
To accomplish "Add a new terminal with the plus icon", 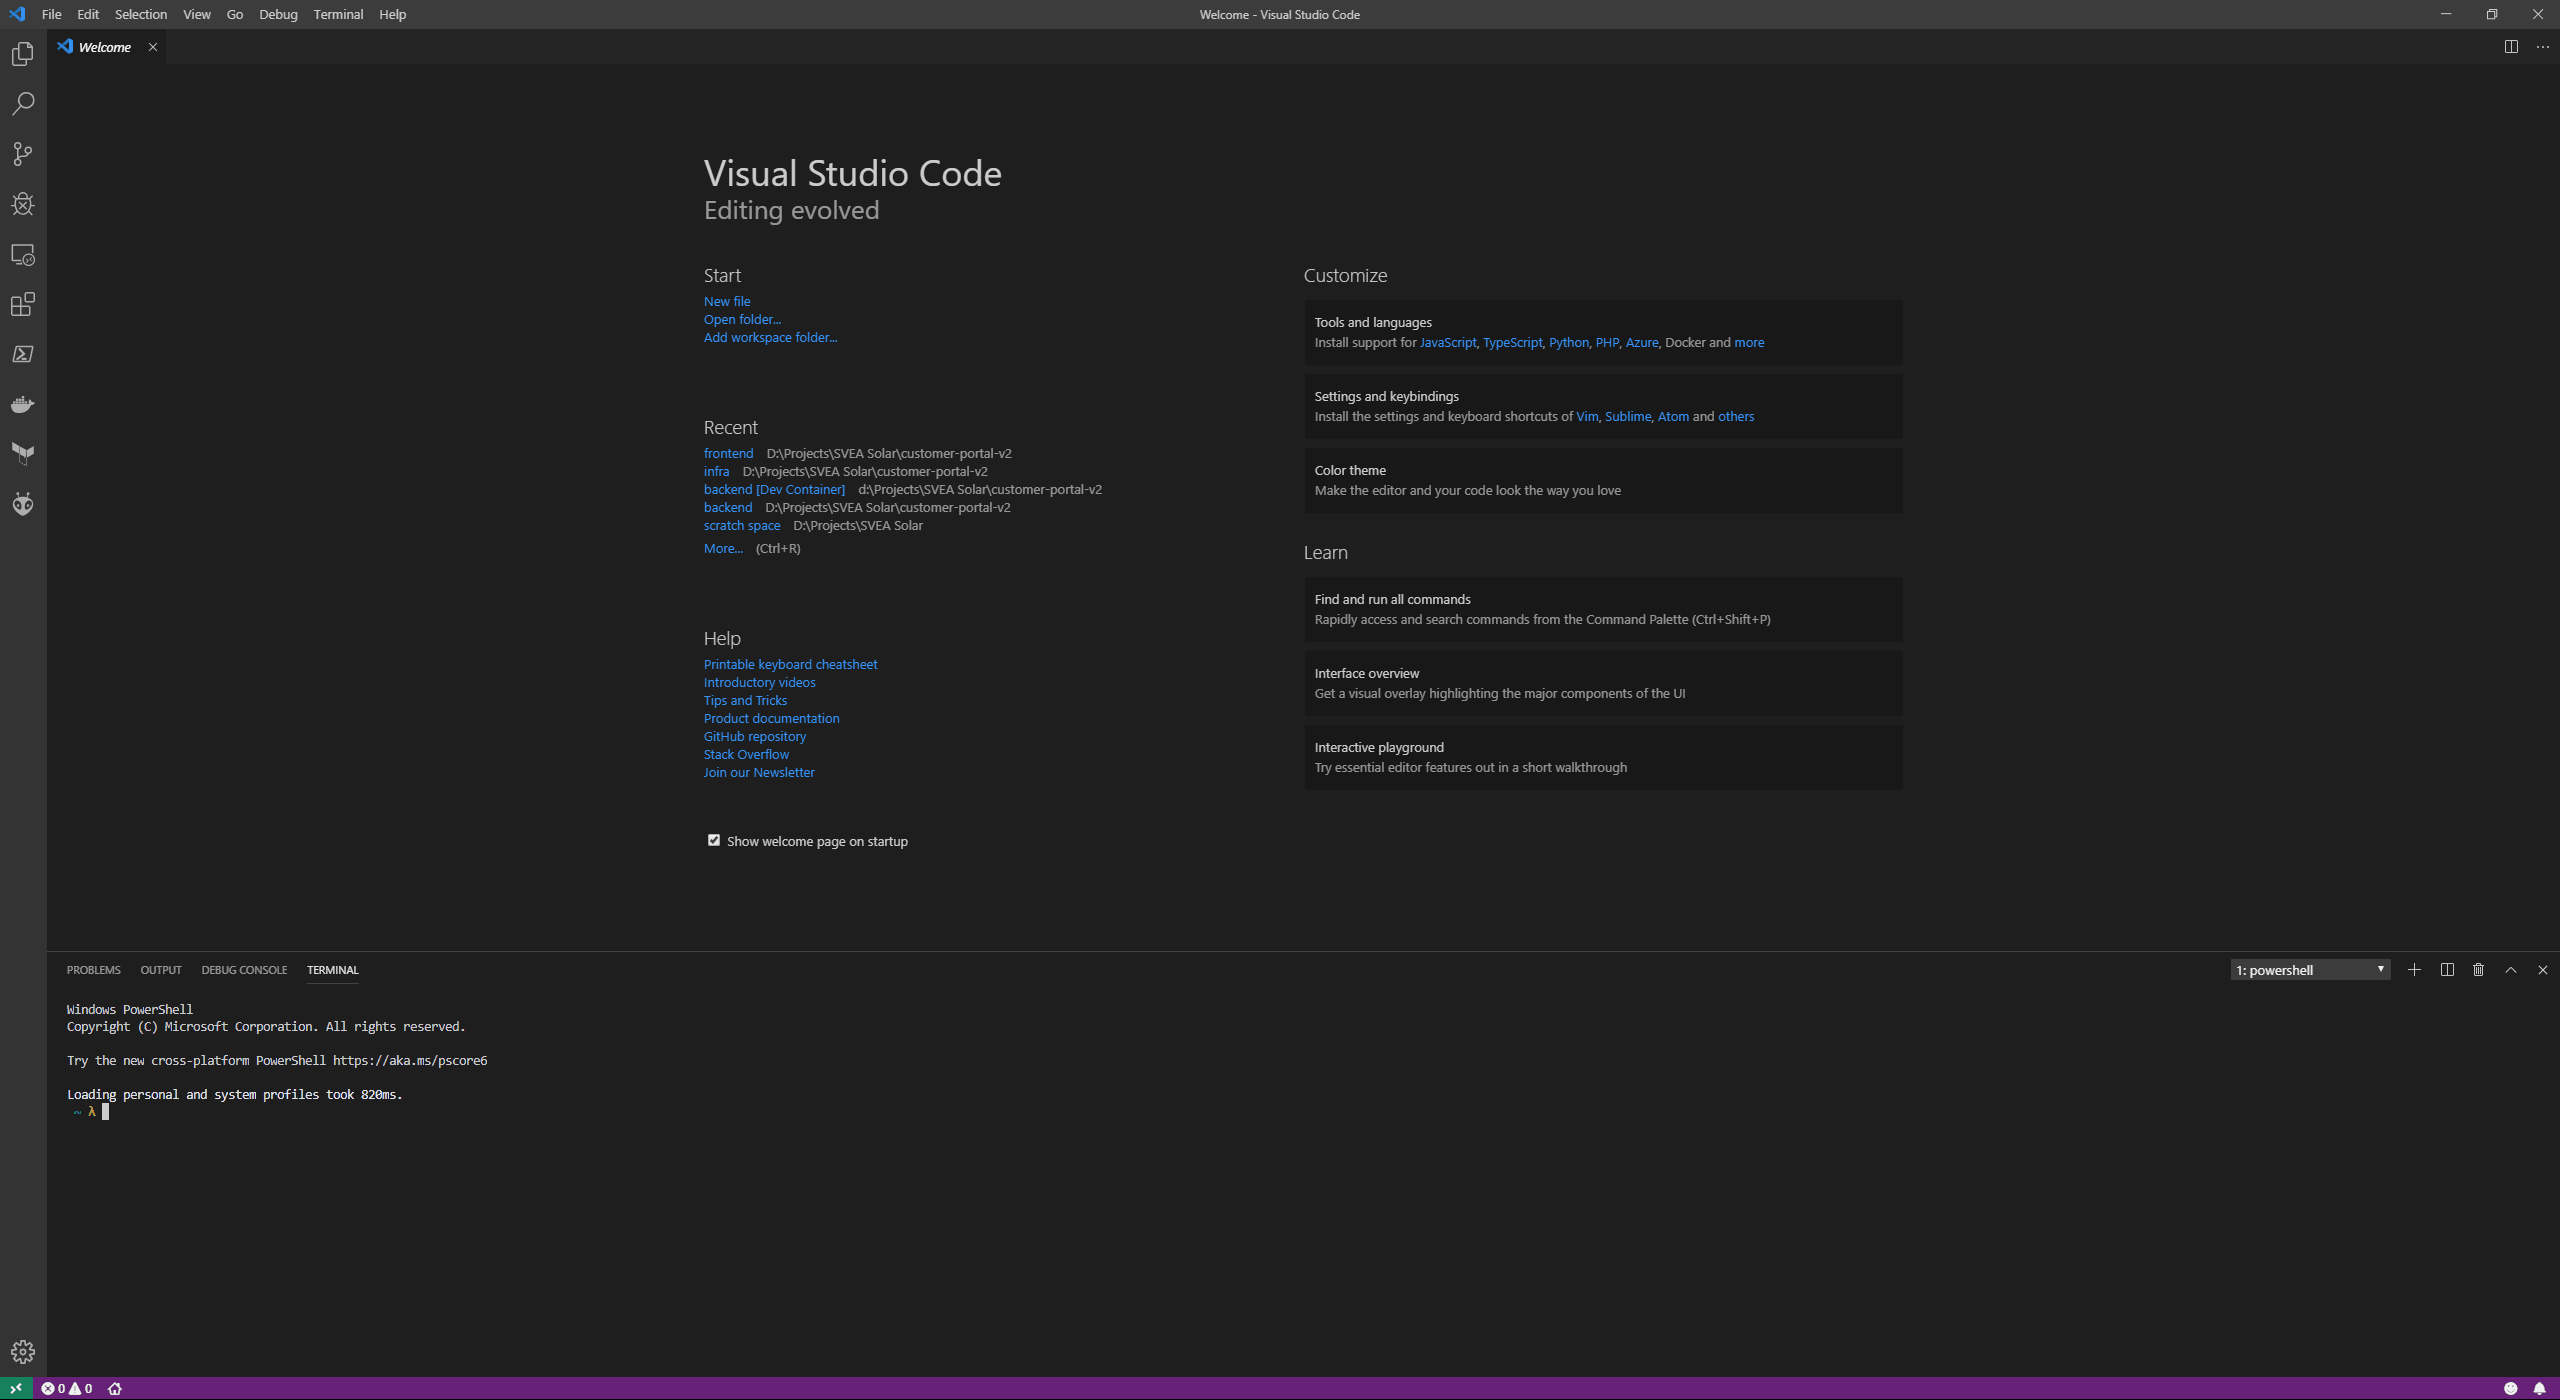I will click(2415, 969).
